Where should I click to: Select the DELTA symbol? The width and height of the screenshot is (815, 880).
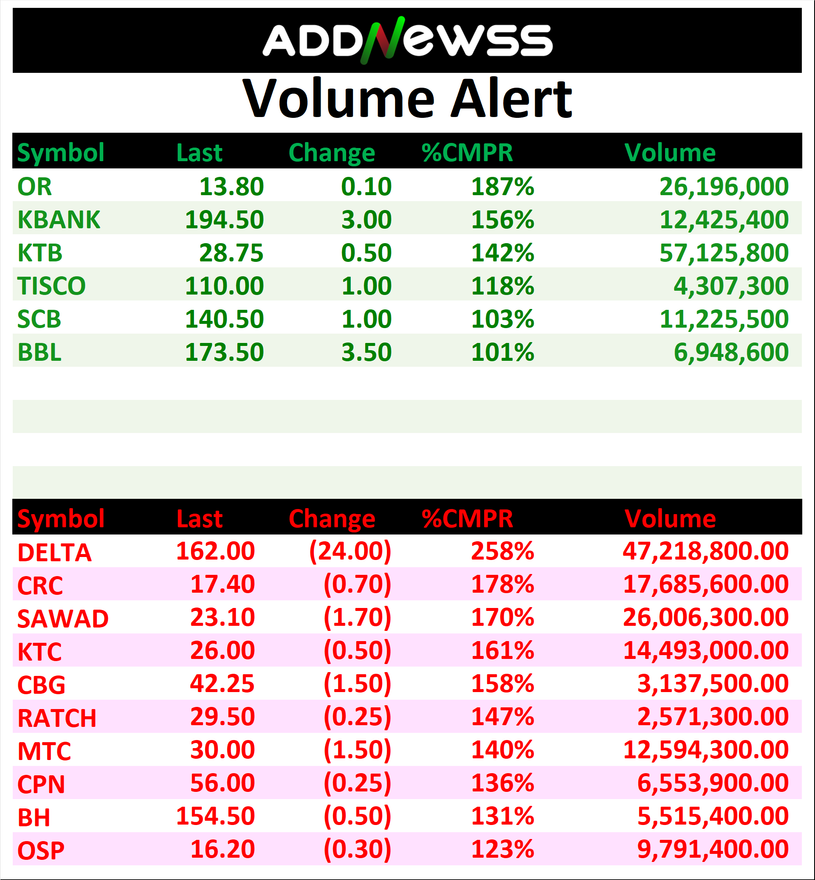pyautogui.click(x=55, y=552)
